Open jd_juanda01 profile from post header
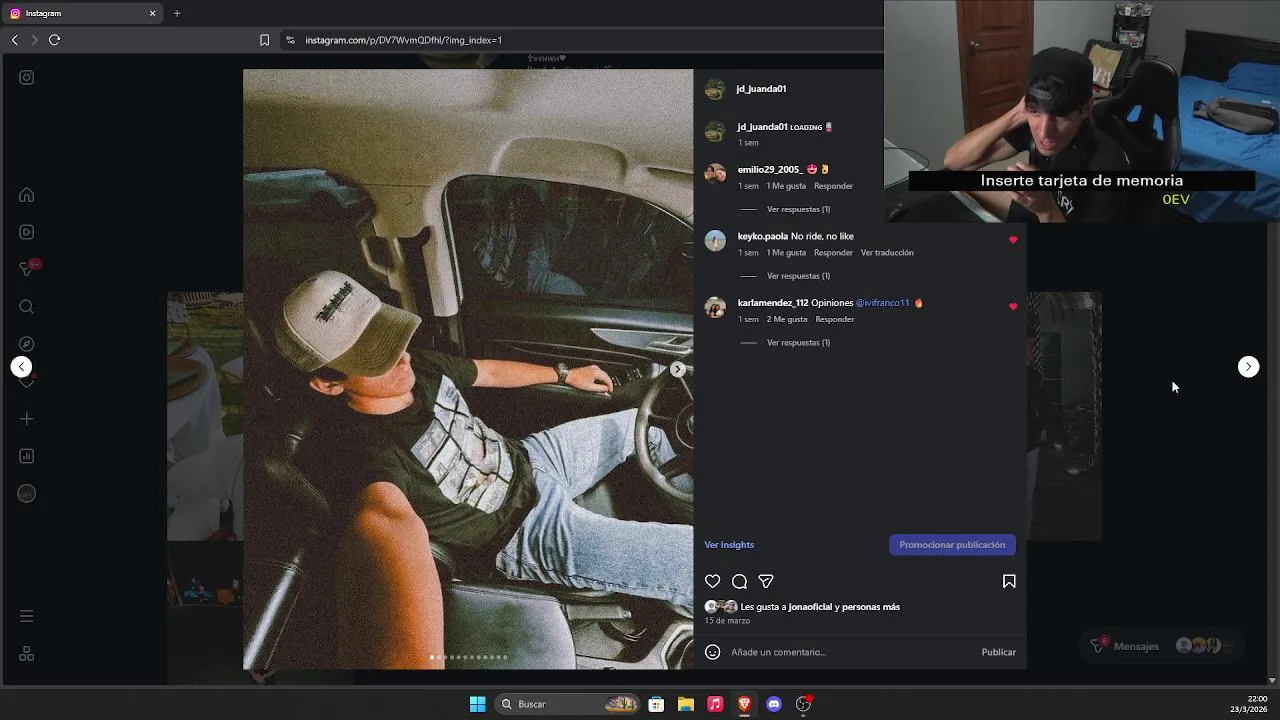The width and height of the screenshot is (1280, 720). pos(761,89)
